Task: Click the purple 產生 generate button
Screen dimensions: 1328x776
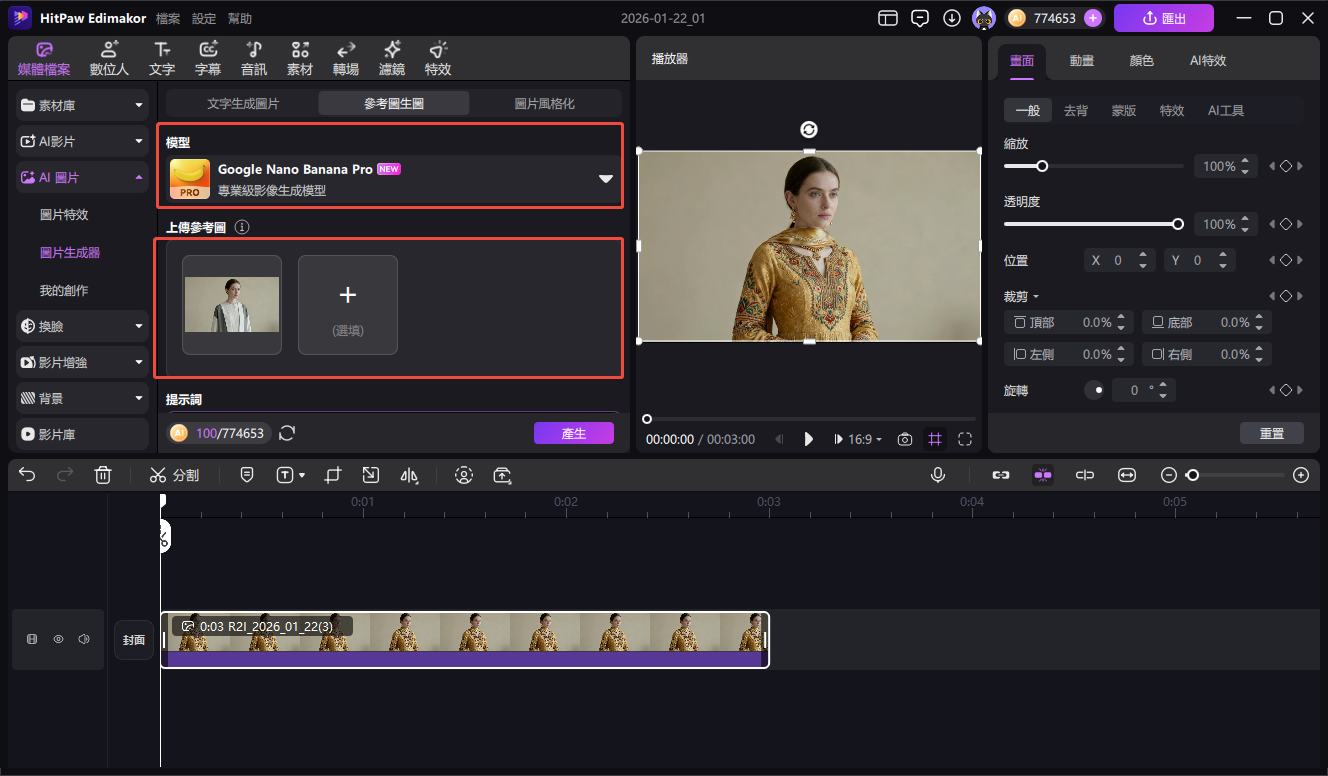Action: [x=573, y=433]
